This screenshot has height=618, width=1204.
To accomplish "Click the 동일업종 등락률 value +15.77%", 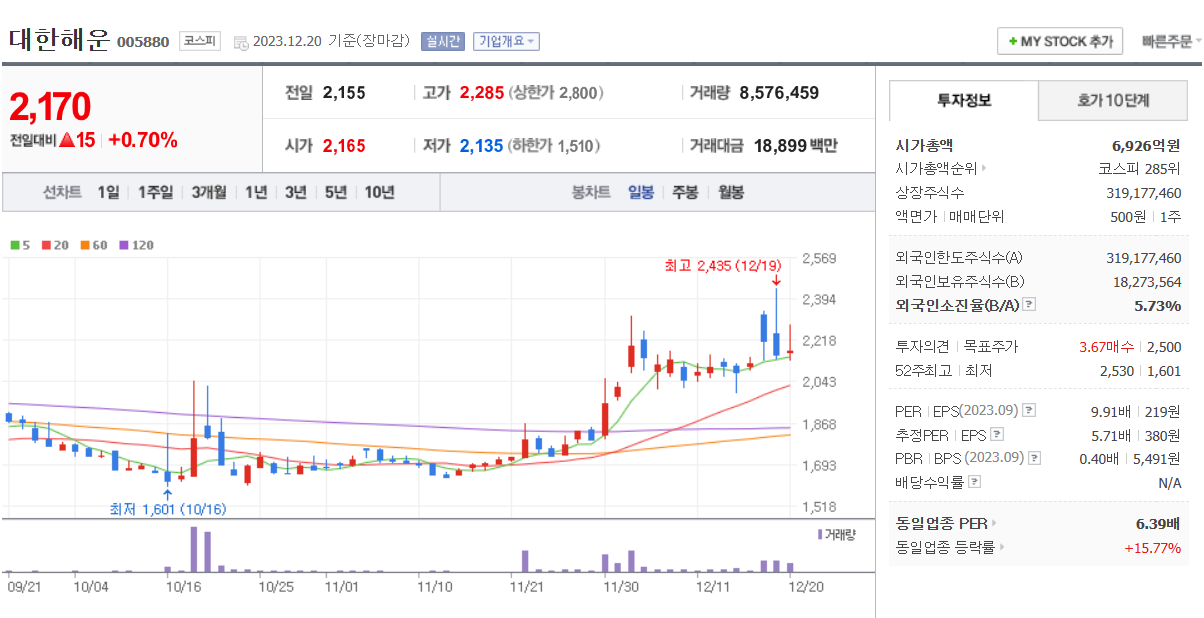I will click(1153, 547).
